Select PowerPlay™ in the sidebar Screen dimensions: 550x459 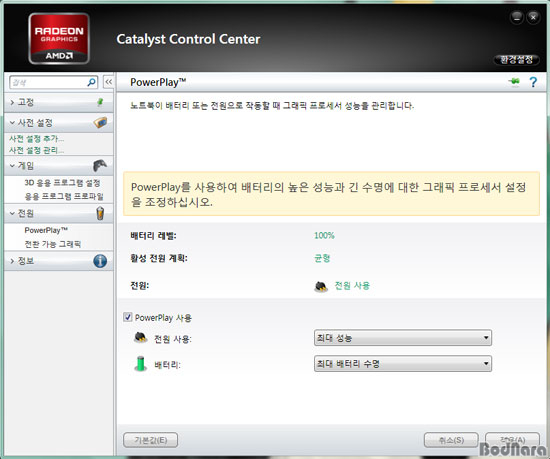(46, 230)
